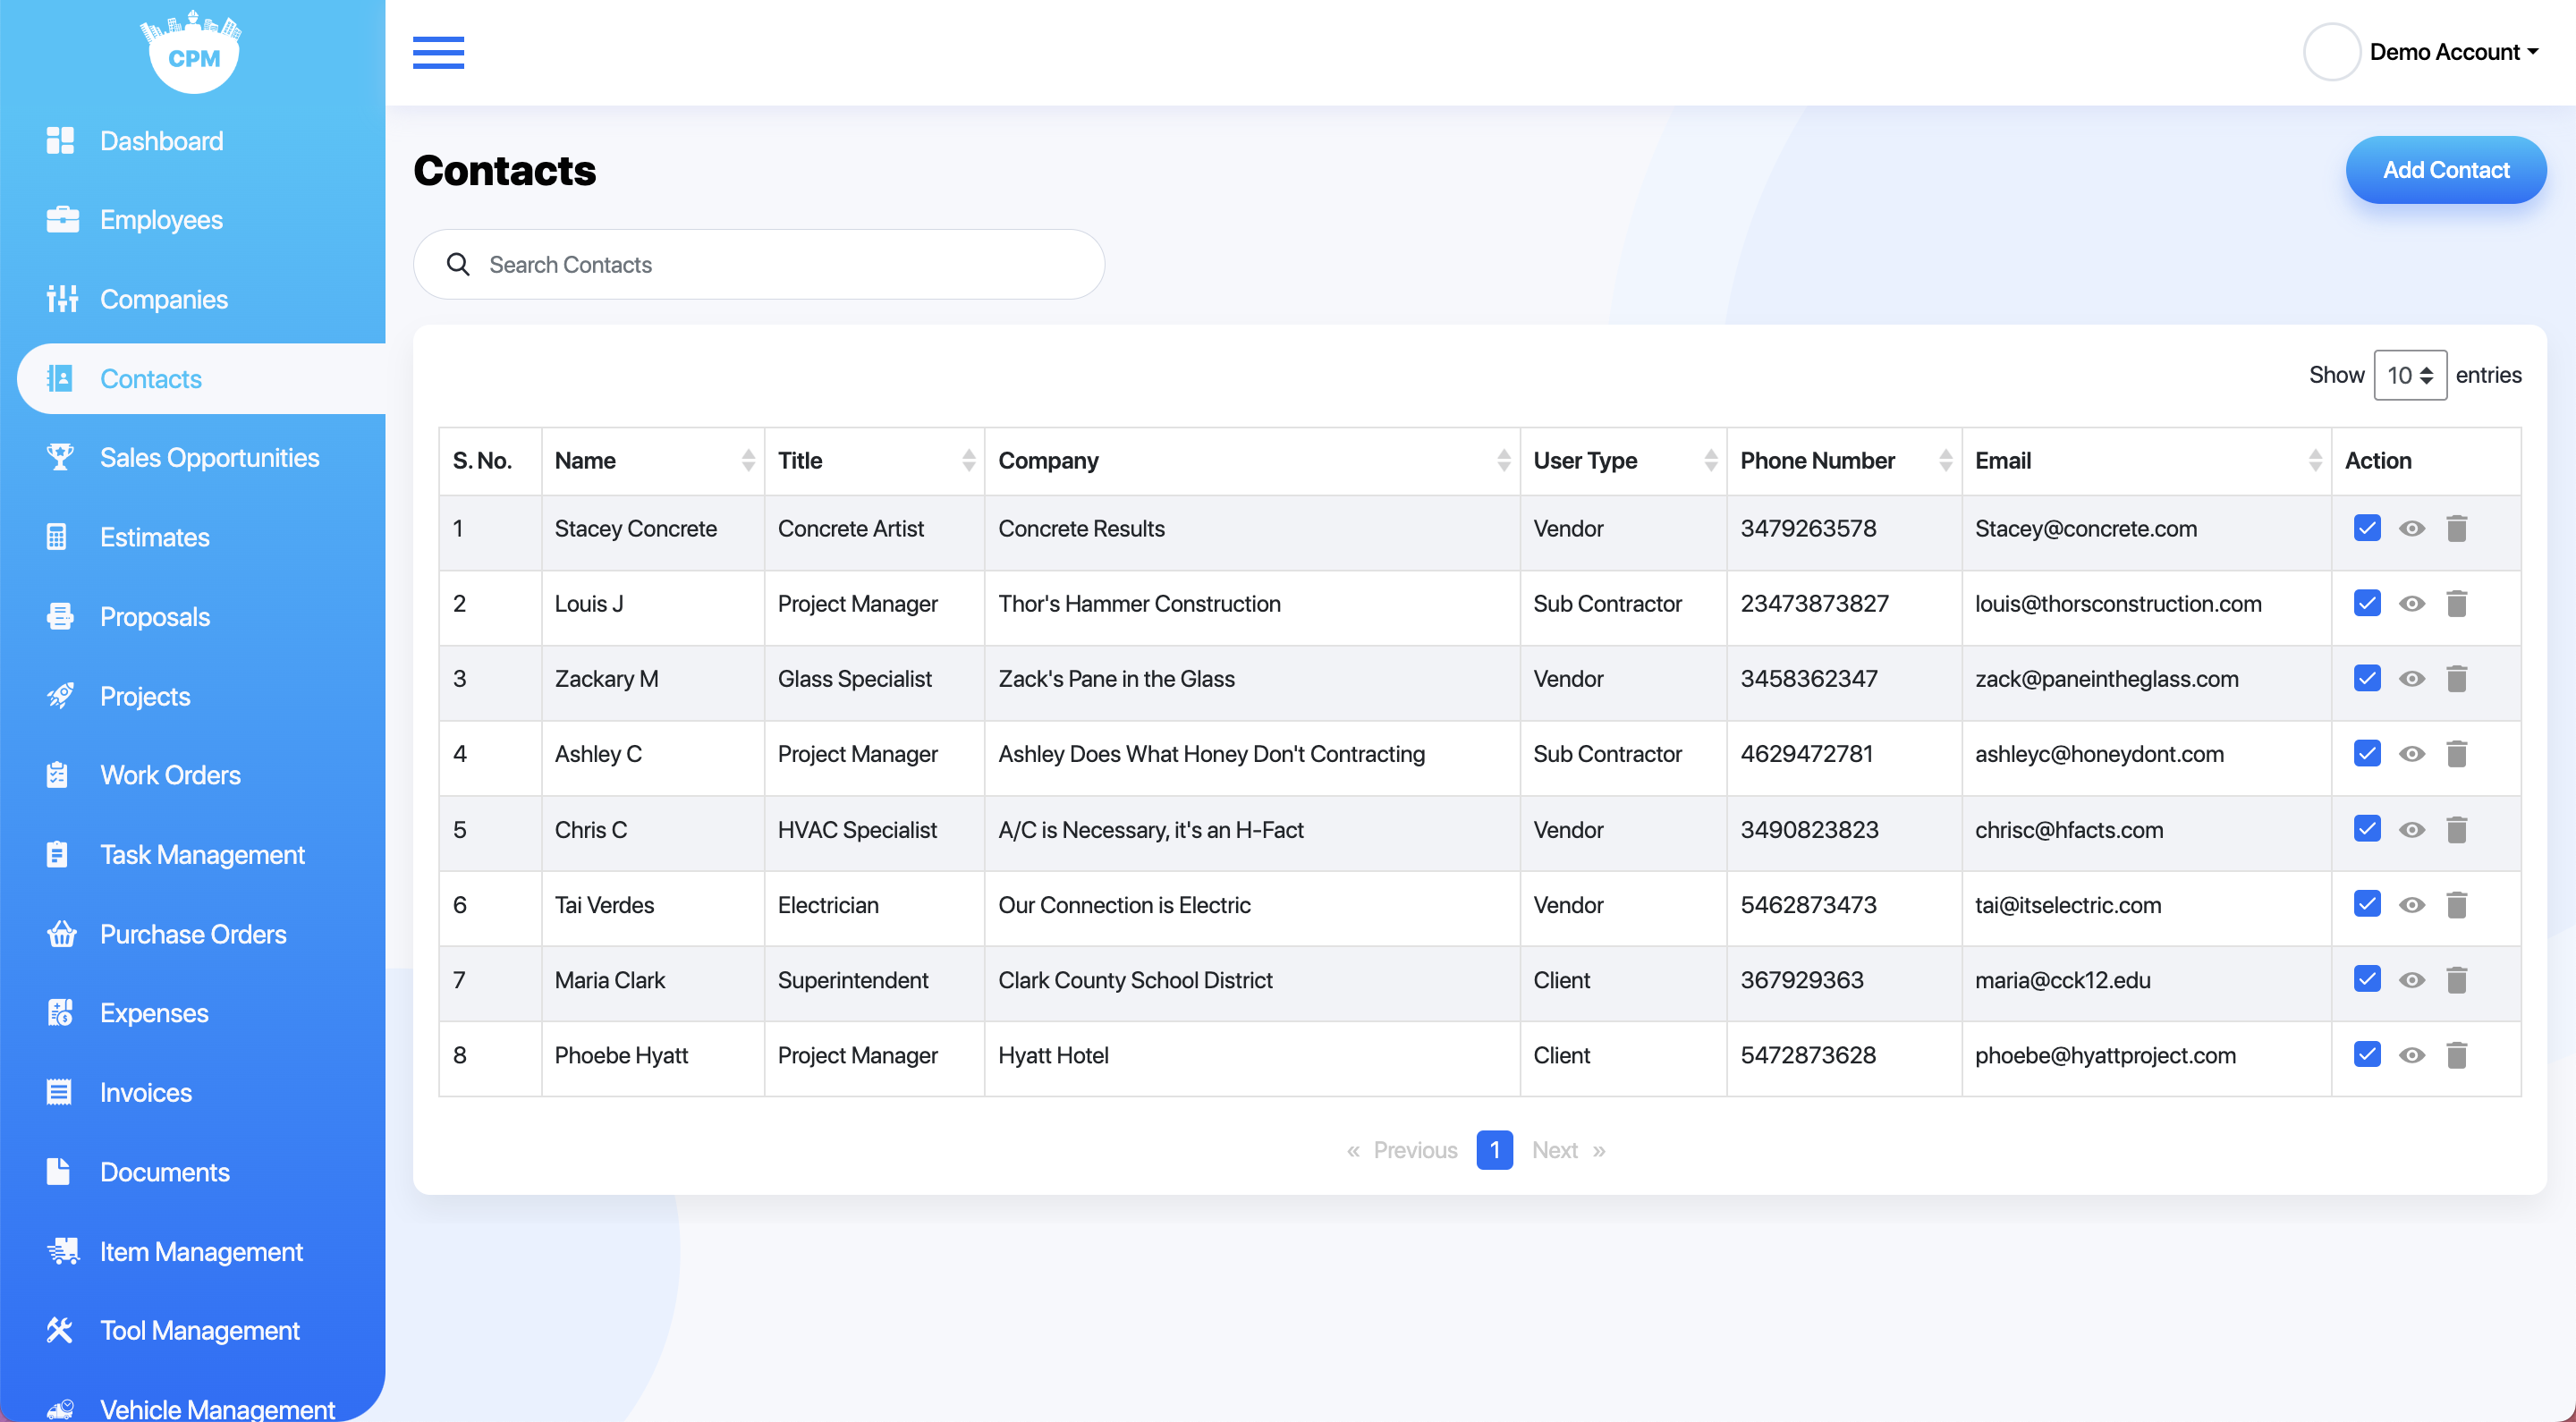Toggle the checkbox for Louis J
Image resolution: width=2576 pixels, height=1422 pixels.
coord(2367,603)
